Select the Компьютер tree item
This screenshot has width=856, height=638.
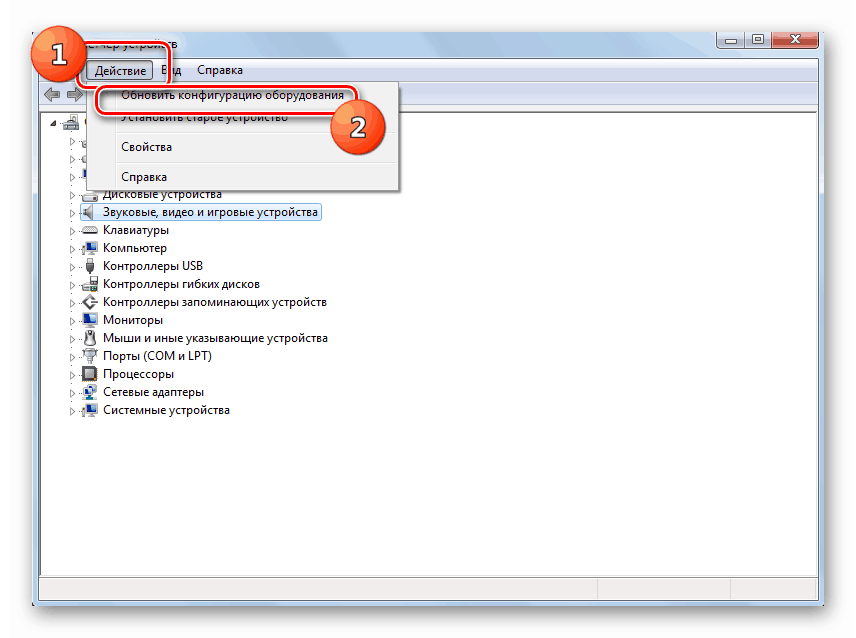tap(135, 248)
